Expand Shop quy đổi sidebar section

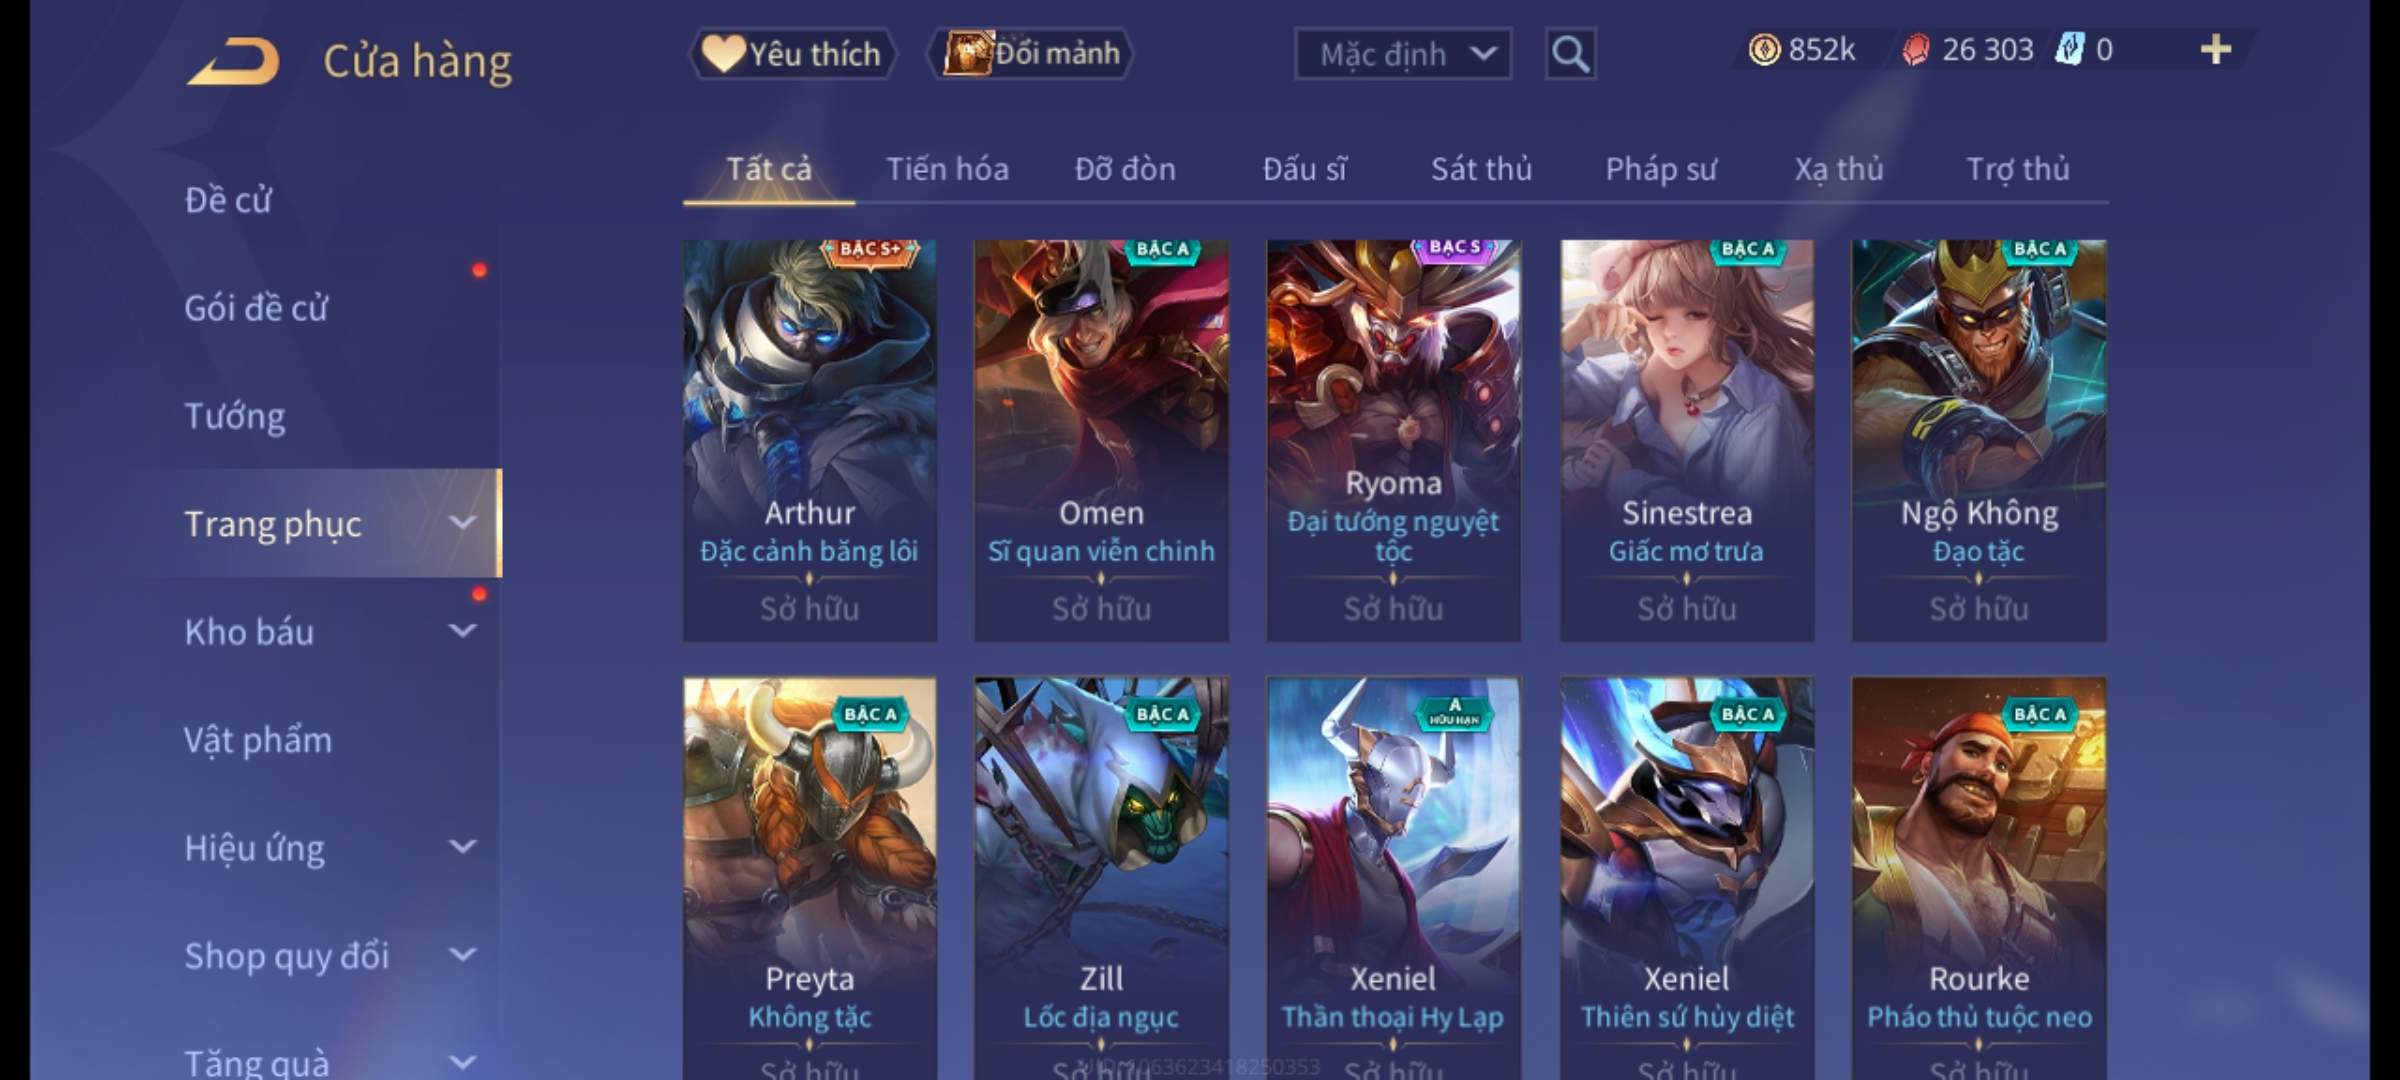click(x=462, y=955)
